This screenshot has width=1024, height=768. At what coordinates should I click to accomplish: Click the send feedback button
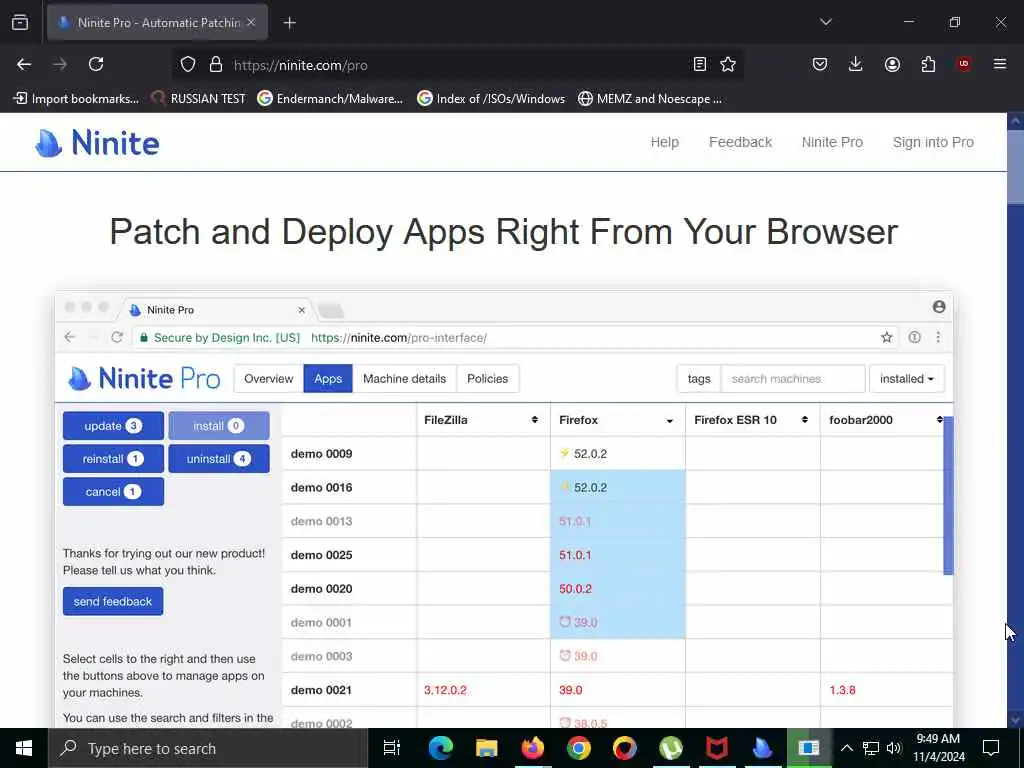[x=113, y=601]
